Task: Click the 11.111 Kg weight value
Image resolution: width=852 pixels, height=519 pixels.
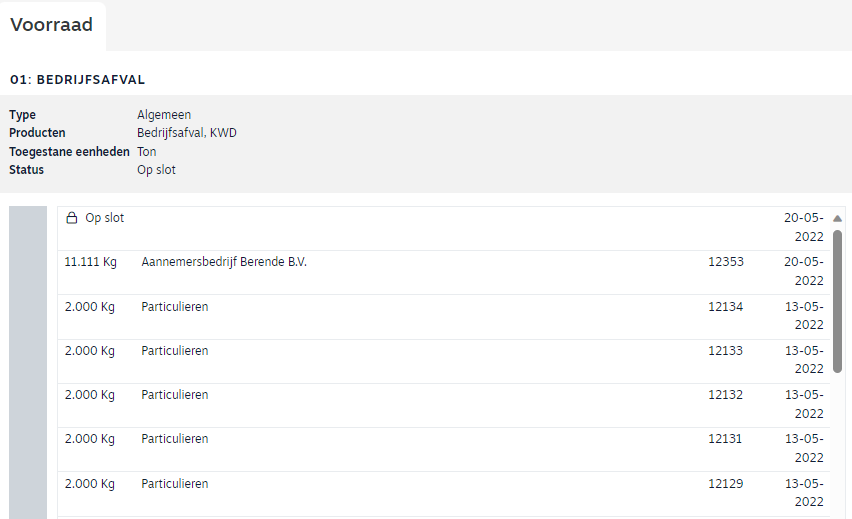Action: coord(90,262)
